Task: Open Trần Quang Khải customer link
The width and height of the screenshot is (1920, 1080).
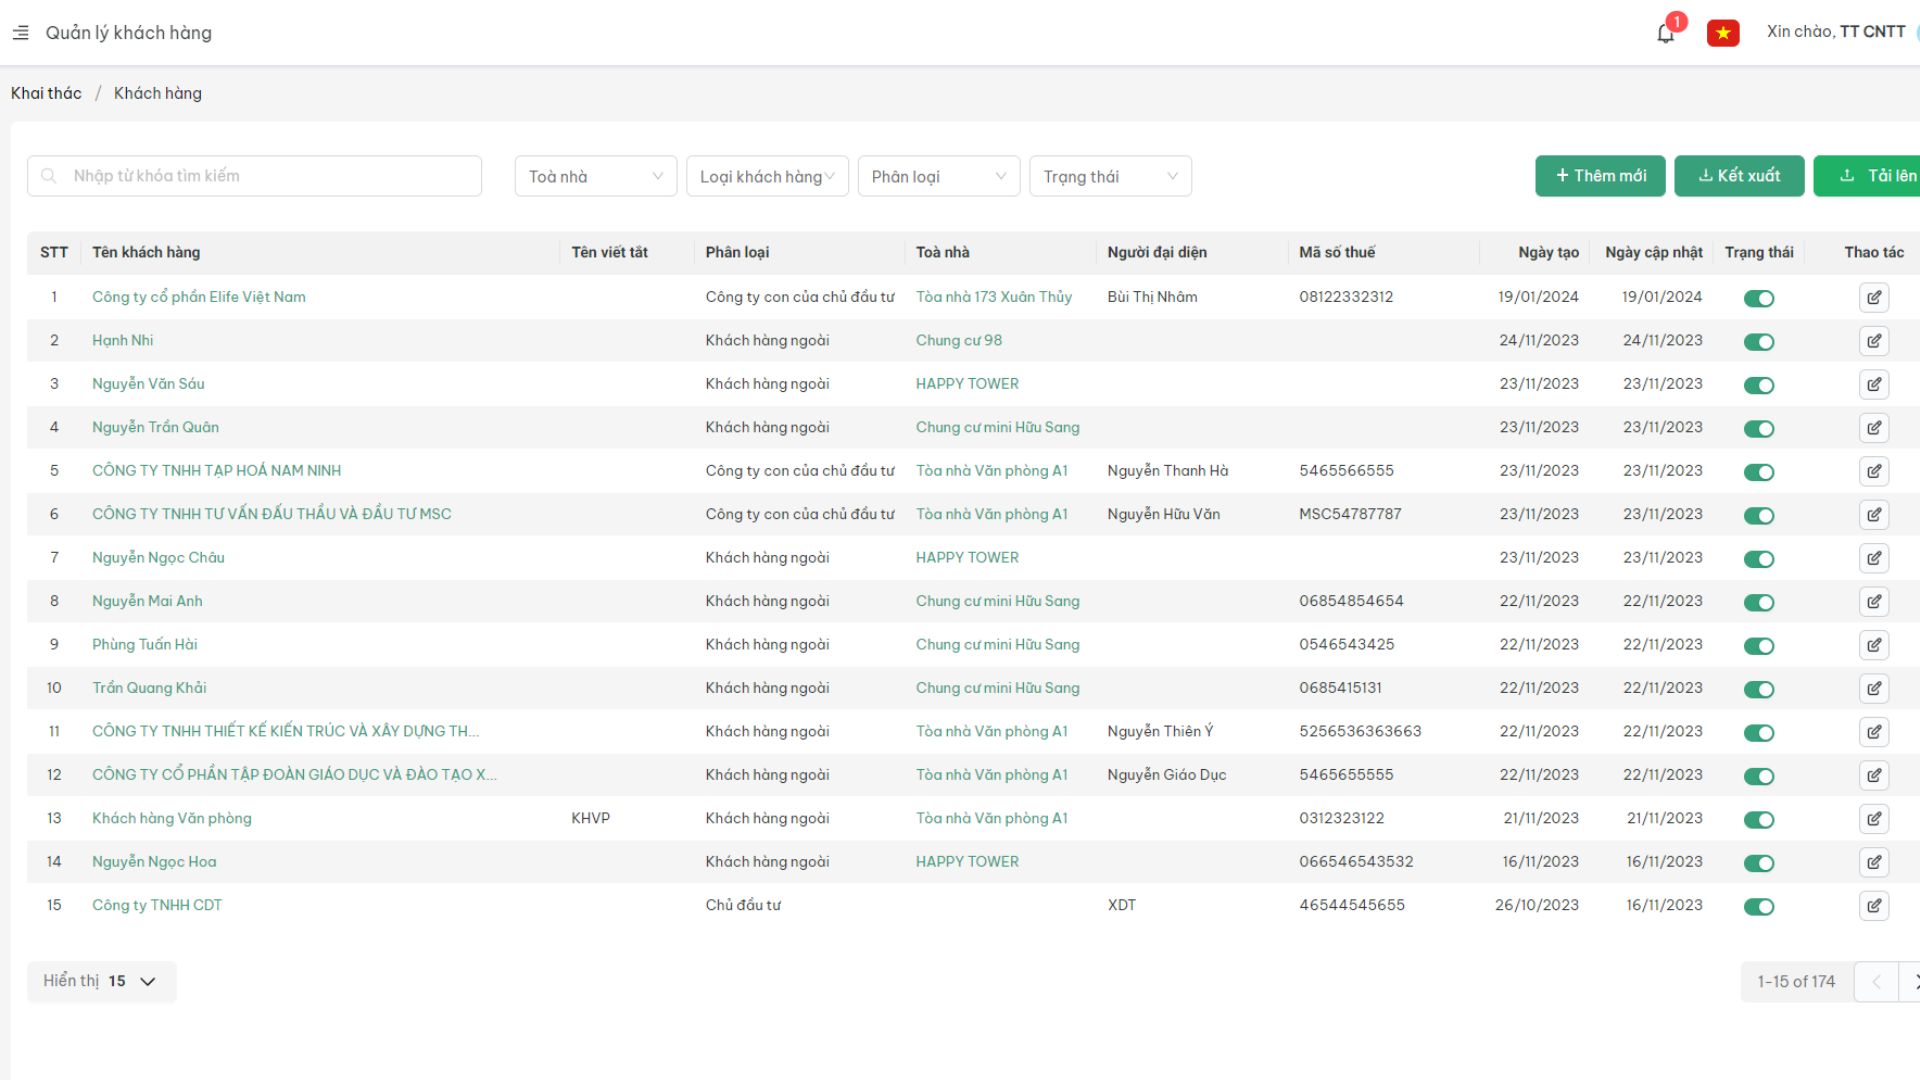Action: 149,688
